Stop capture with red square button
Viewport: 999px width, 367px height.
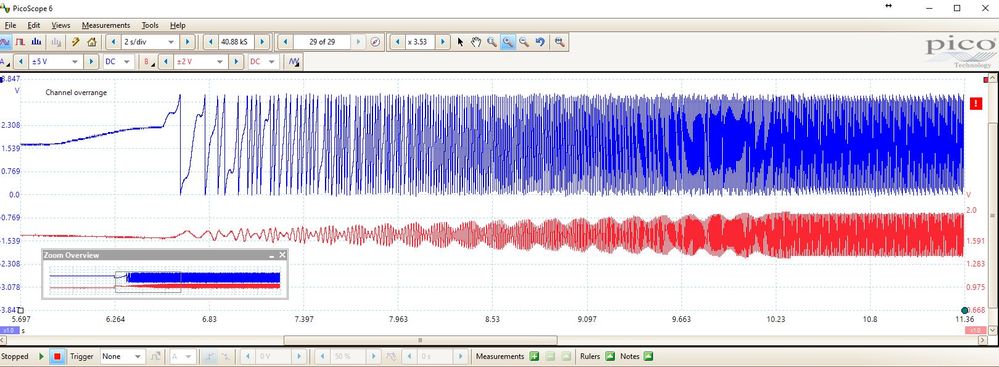point(57,357)
